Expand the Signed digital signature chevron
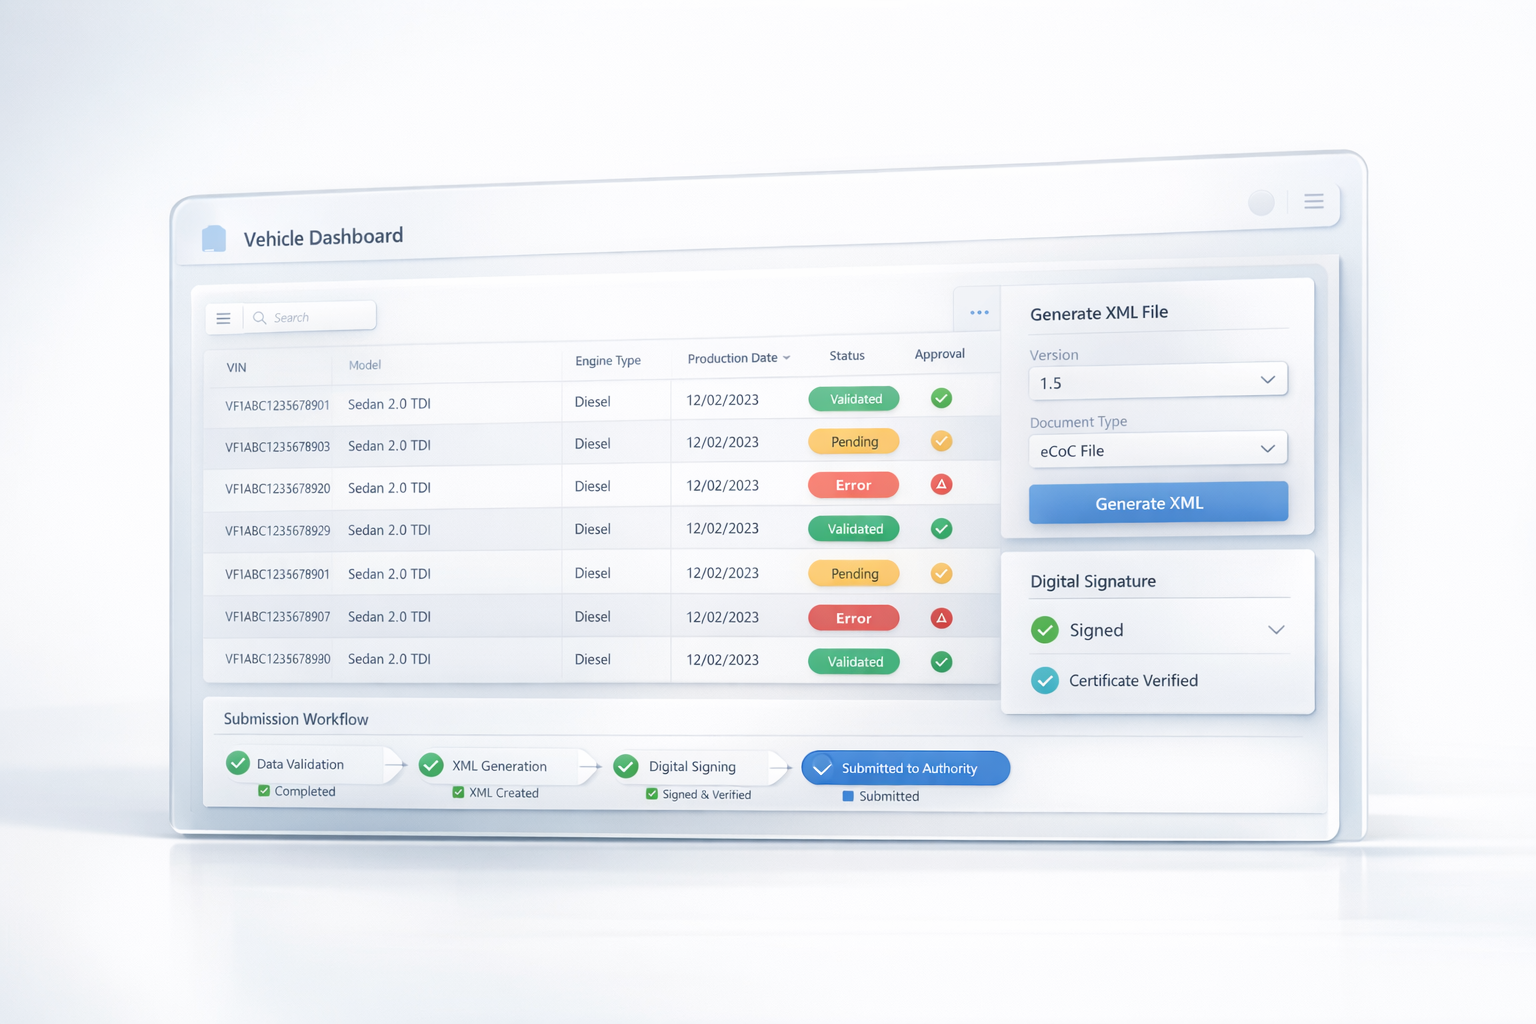The image size is (1536, 1024). 1276,630
